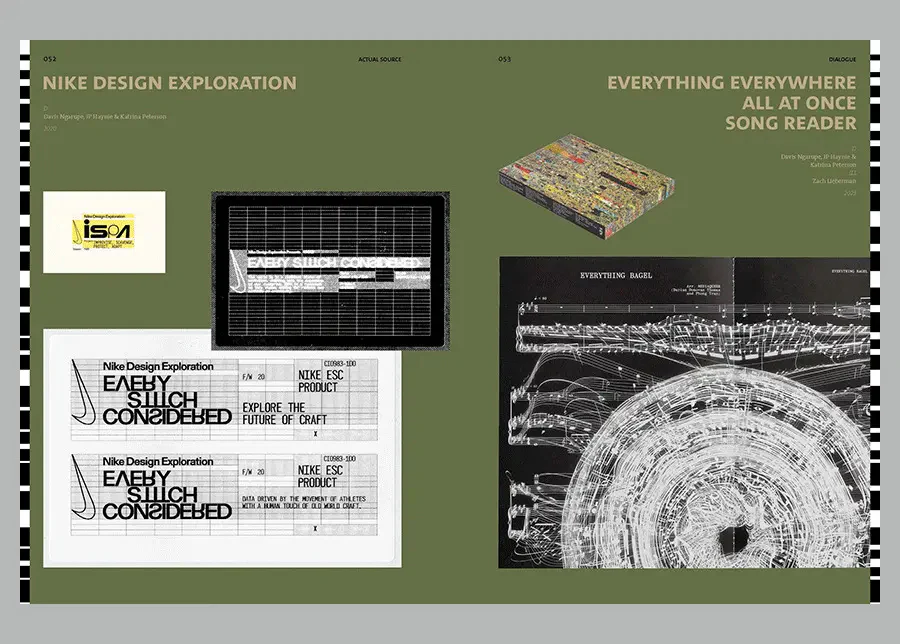Screen dimensions: 900x644
Task: Click F/W 20 on the upper label
Action: [x=253, y=377]
